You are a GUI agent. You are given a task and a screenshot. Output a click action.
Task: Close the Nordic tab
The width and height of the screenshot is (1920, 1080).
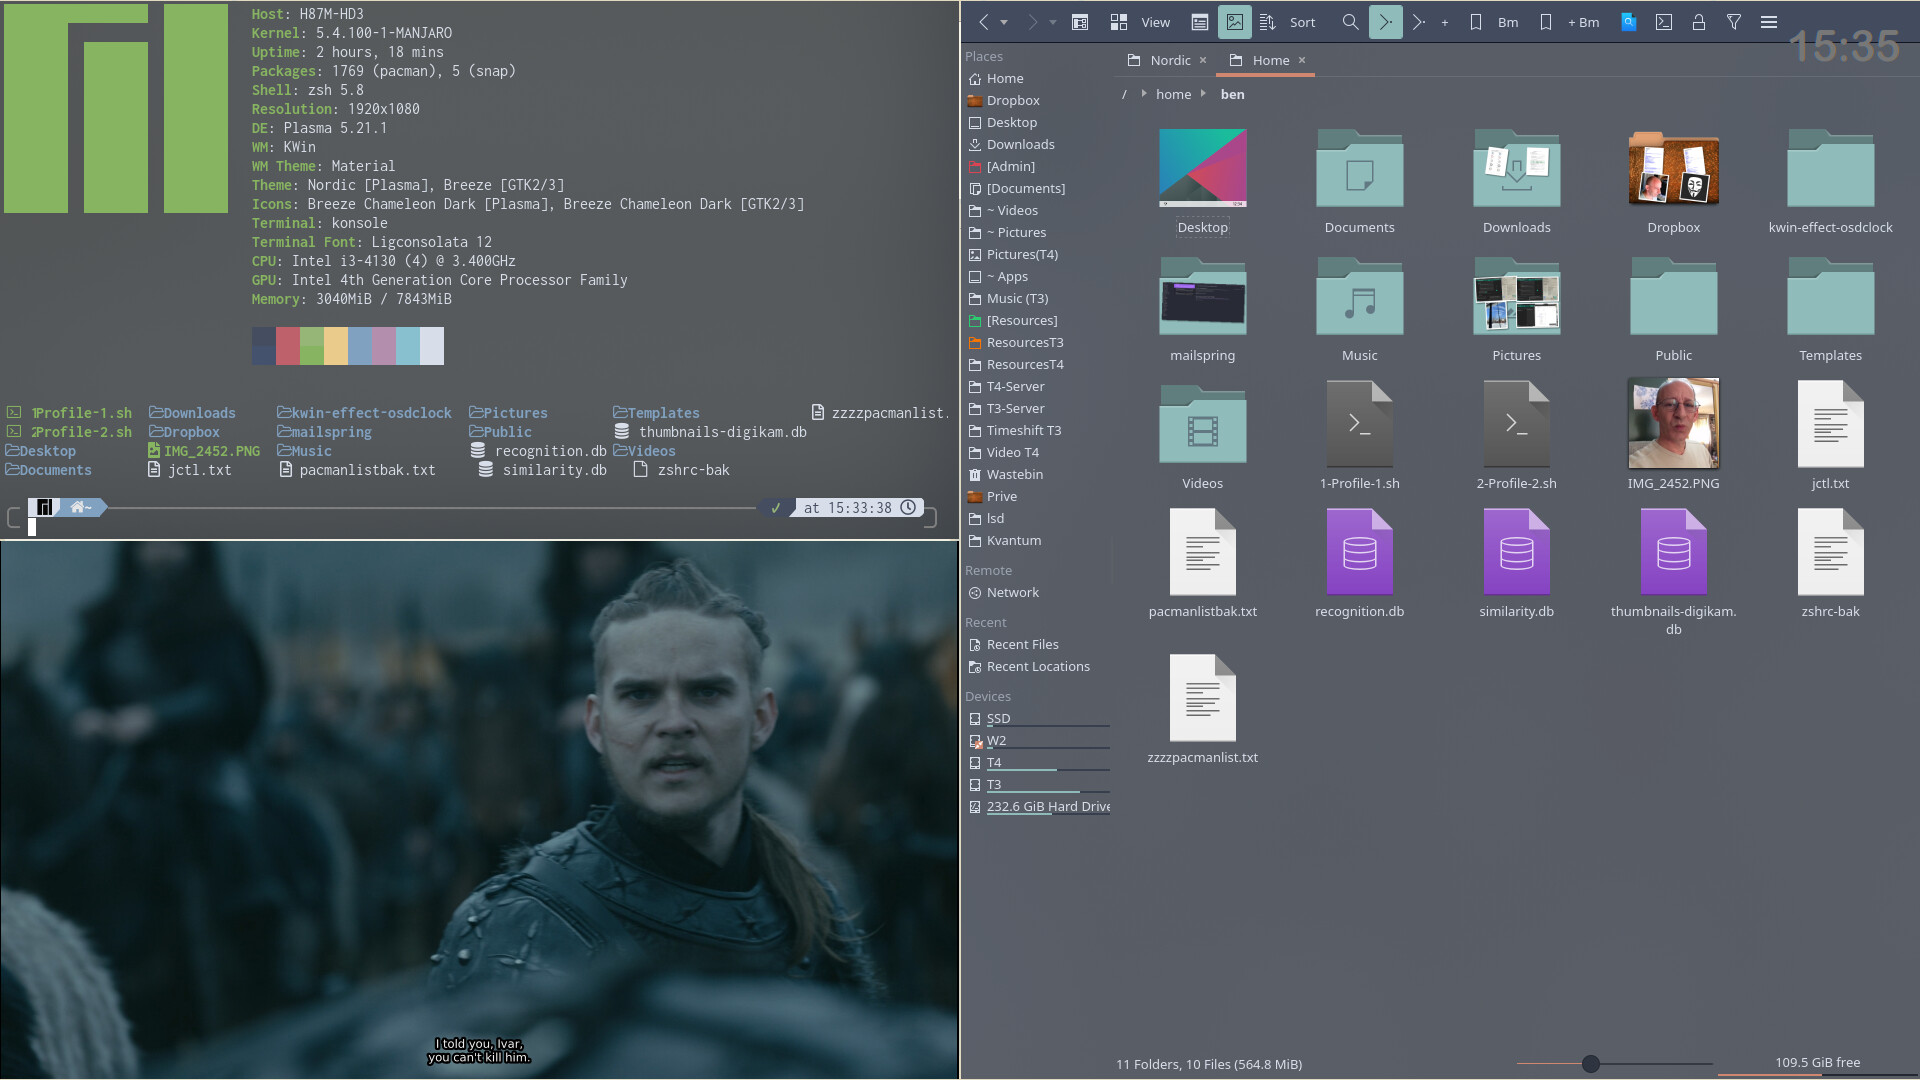tap(1203, 60)
